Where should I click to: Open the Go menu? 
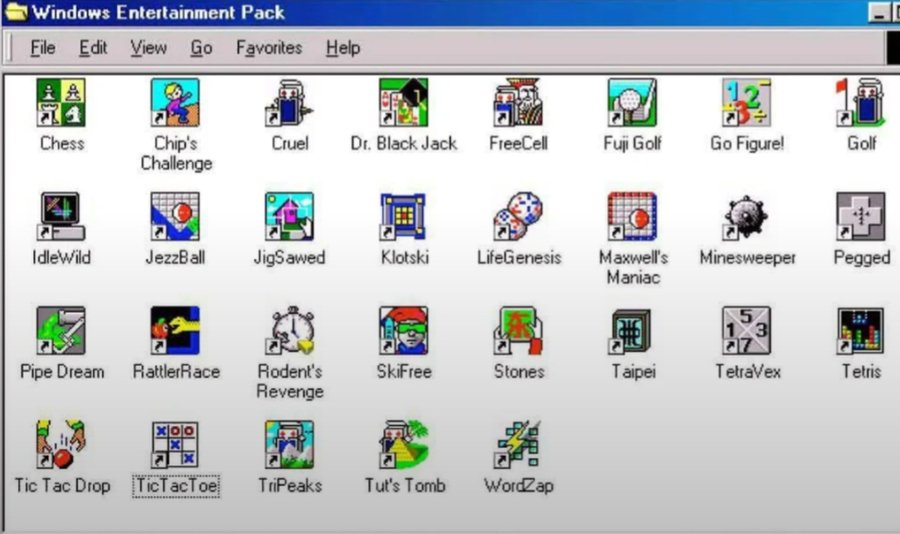click(x=201, y=48)
